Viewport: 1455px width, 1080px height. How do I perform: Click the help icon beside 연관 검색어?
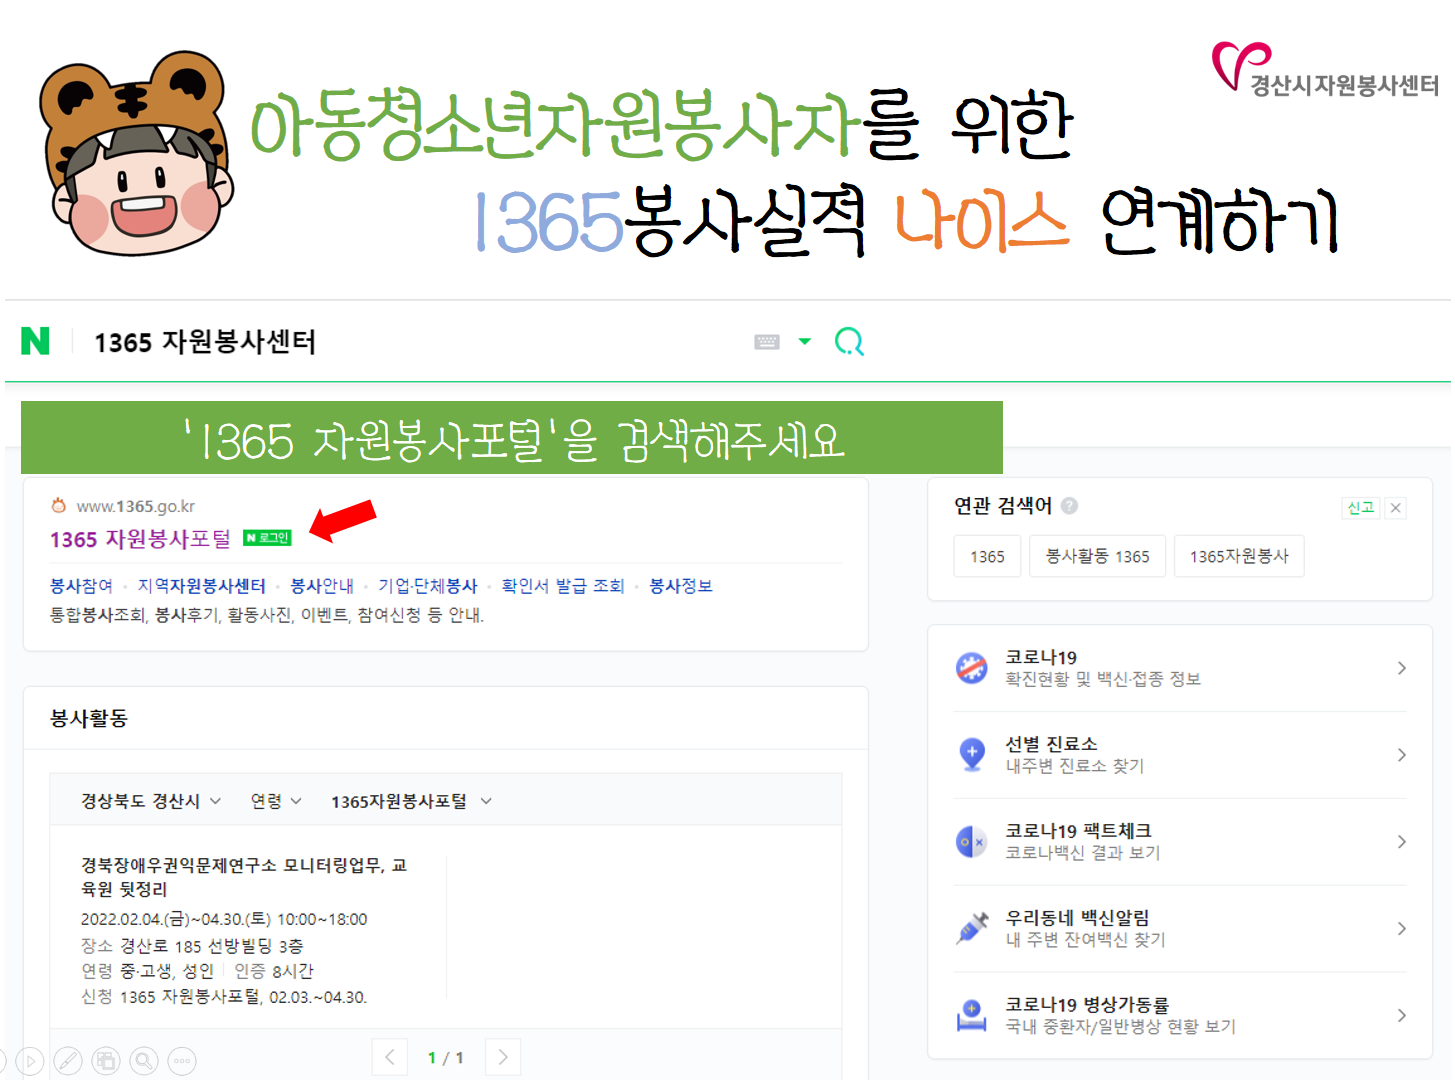click(x=1070, y=506)
